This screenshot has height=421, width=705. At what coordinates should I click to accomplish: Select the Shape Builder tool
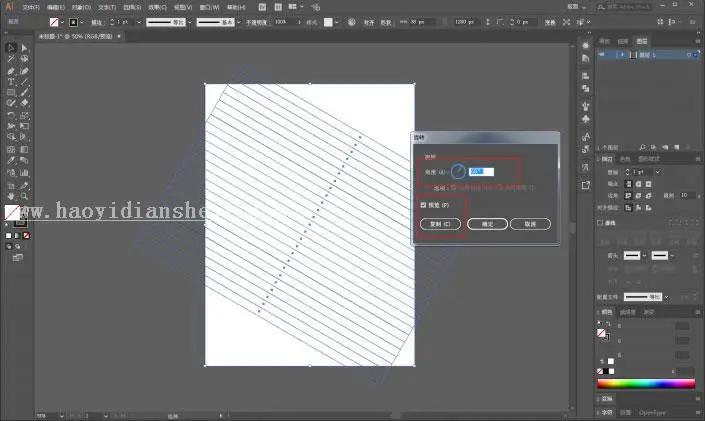pos(11,137)
